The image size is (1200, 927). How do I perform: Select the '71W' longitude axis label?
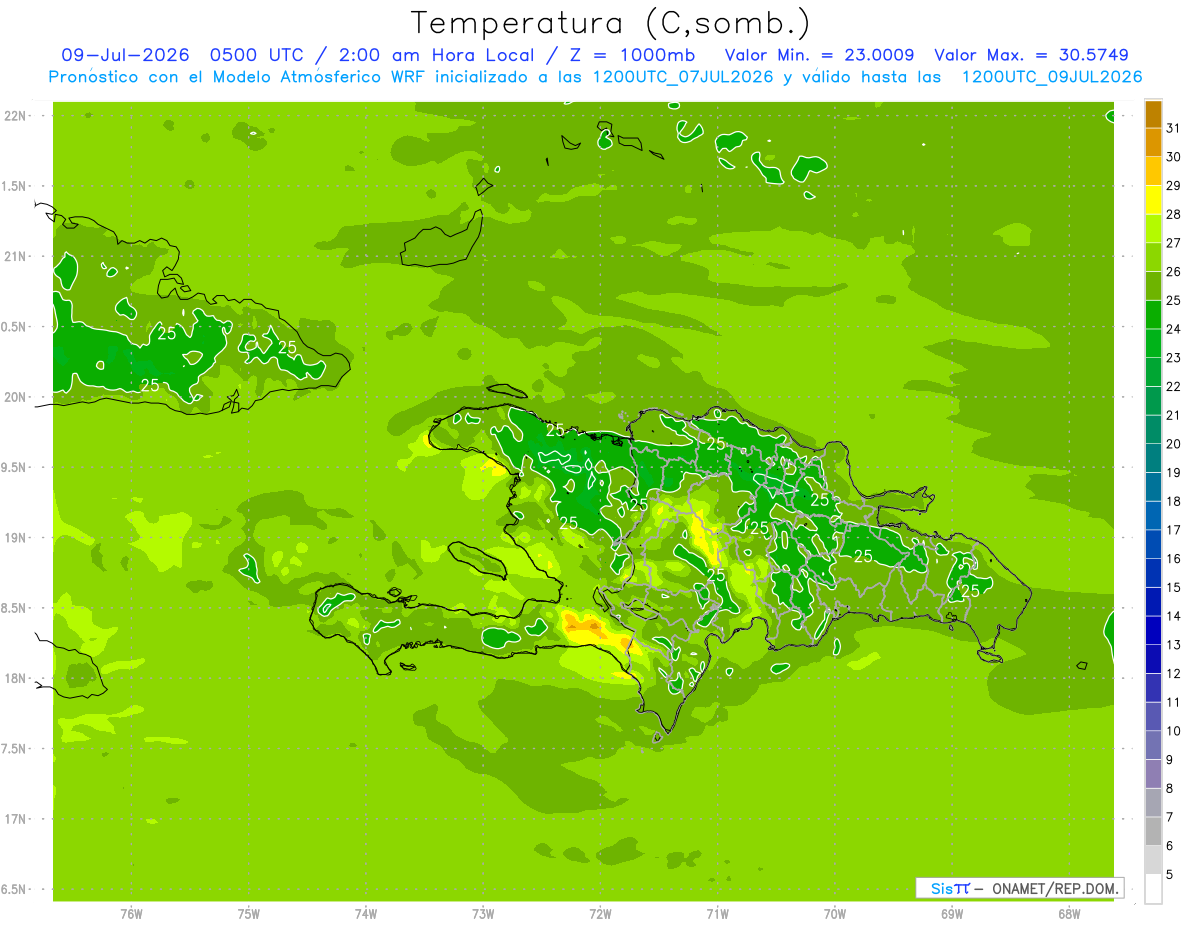point(717,913)
